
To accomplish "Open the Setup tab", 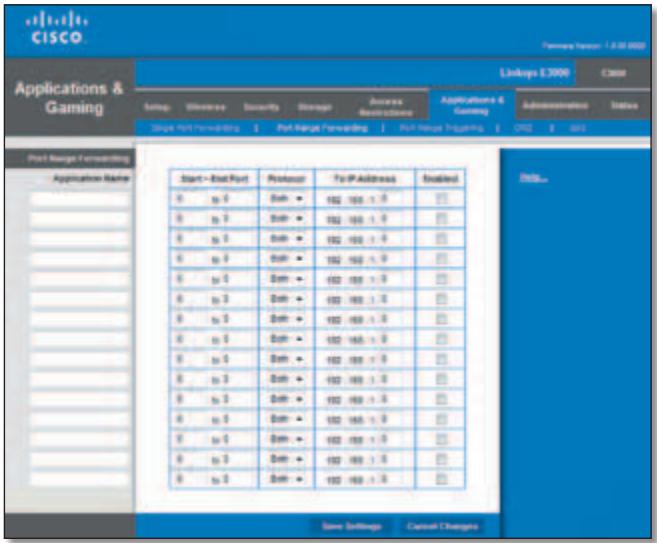I will pyautogui.click(x=156, y=107).
